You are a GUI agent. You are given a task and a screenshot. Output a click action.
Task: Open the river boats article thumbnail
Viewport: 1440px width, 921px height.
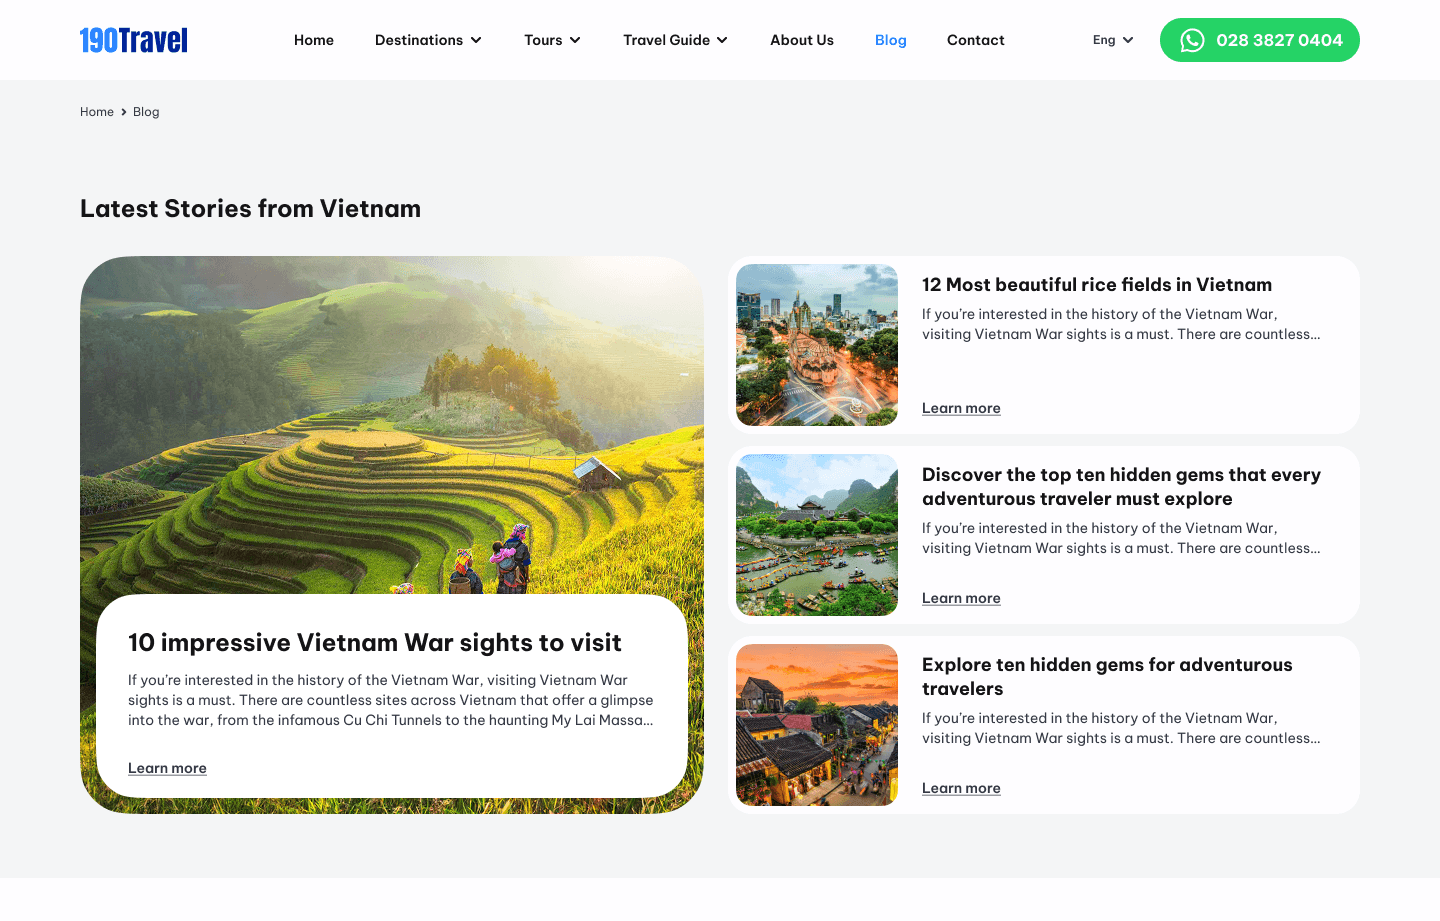(817, 535)
